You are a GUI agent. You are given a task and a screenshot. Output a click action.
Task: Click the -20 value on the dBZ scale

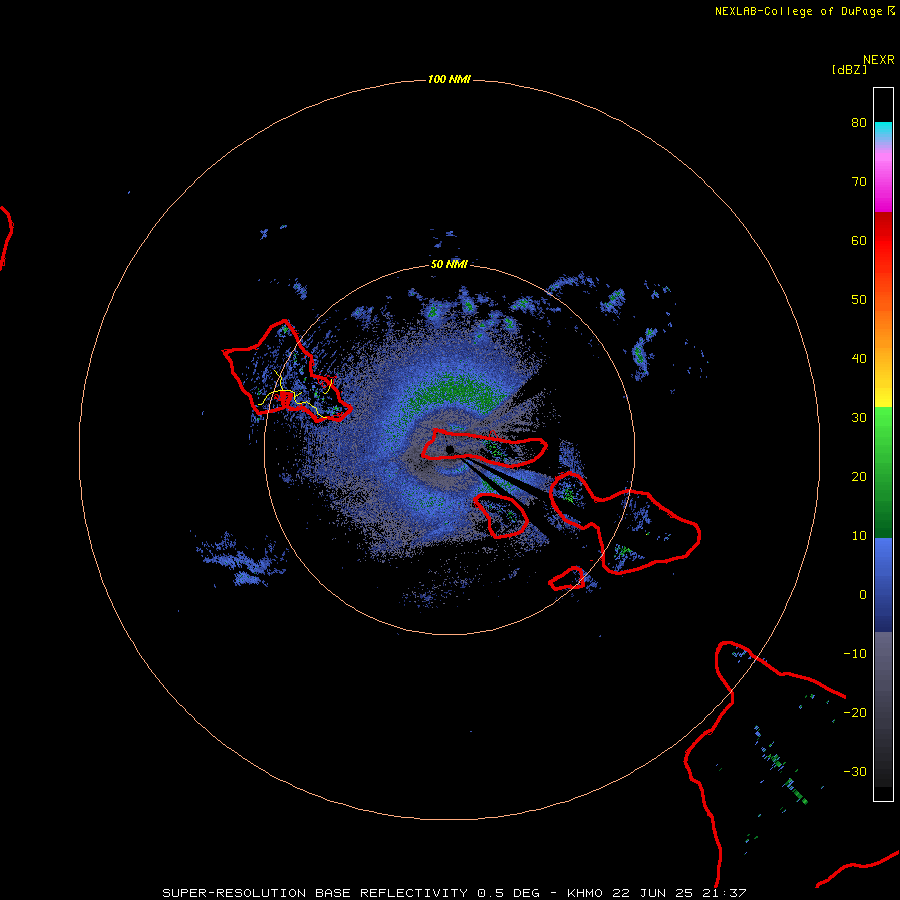click(855, 712)
